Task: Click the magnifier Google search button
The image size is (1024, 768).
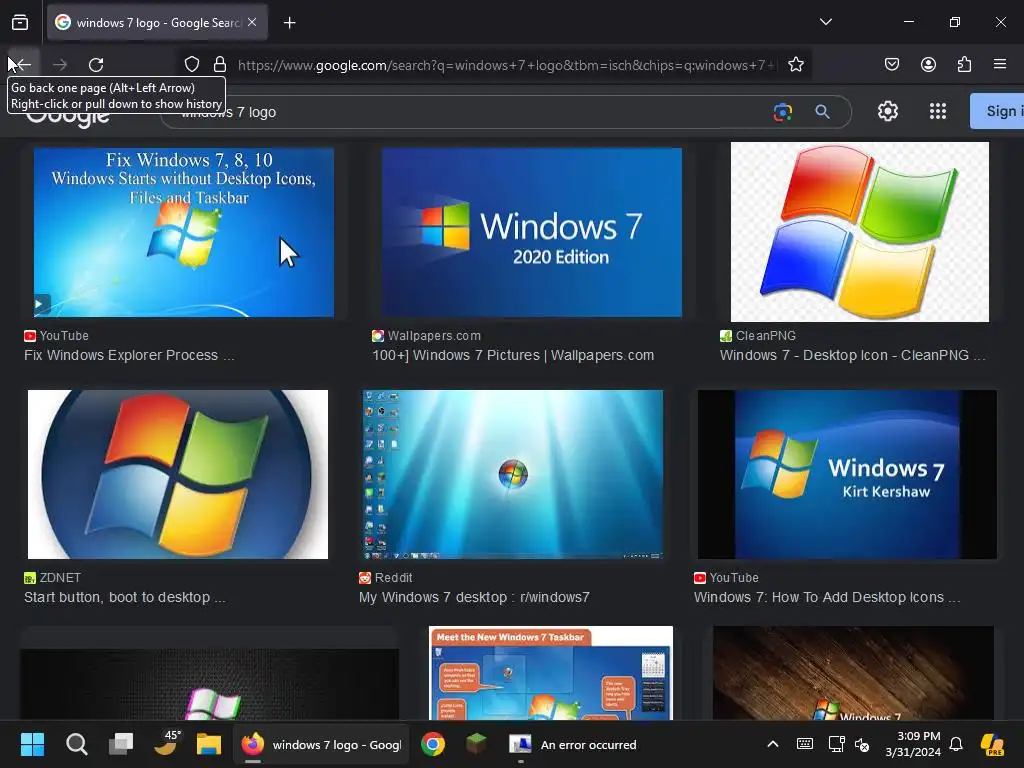Action: [x=823, y=112]
